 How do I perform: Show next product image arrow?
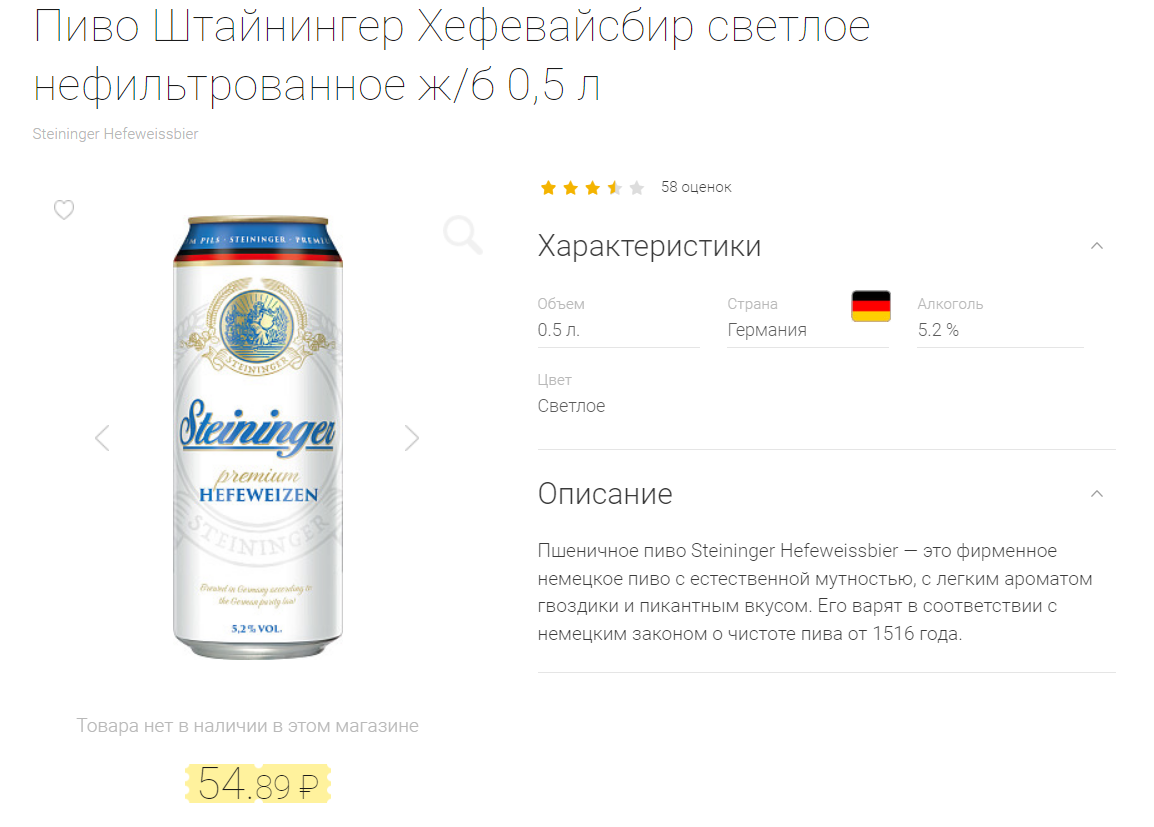tap(412, 438)
